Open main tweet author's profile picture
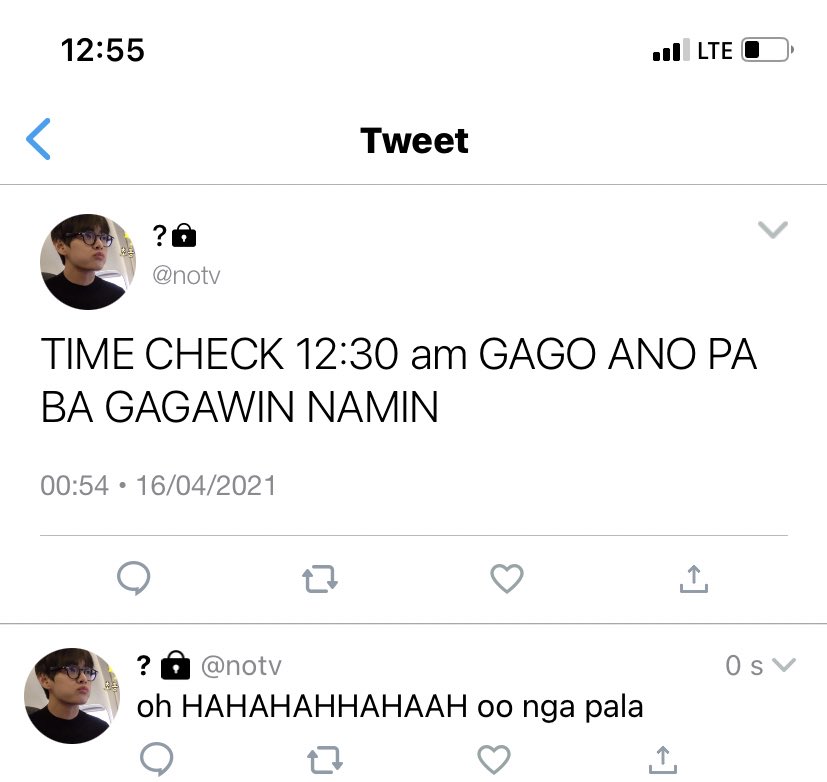Screen dimensions: 827x782 tap(88, 262)
